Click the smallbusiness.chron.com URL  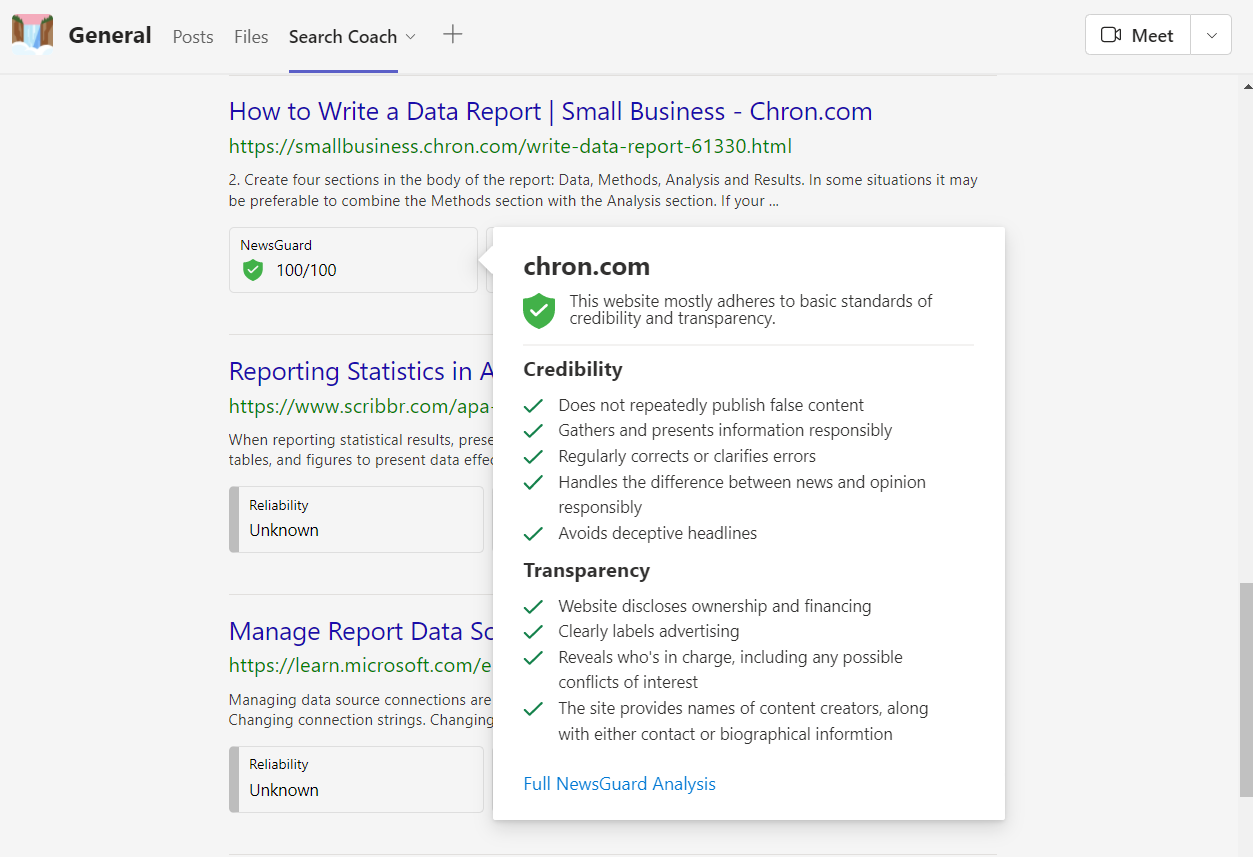(510, 147)
